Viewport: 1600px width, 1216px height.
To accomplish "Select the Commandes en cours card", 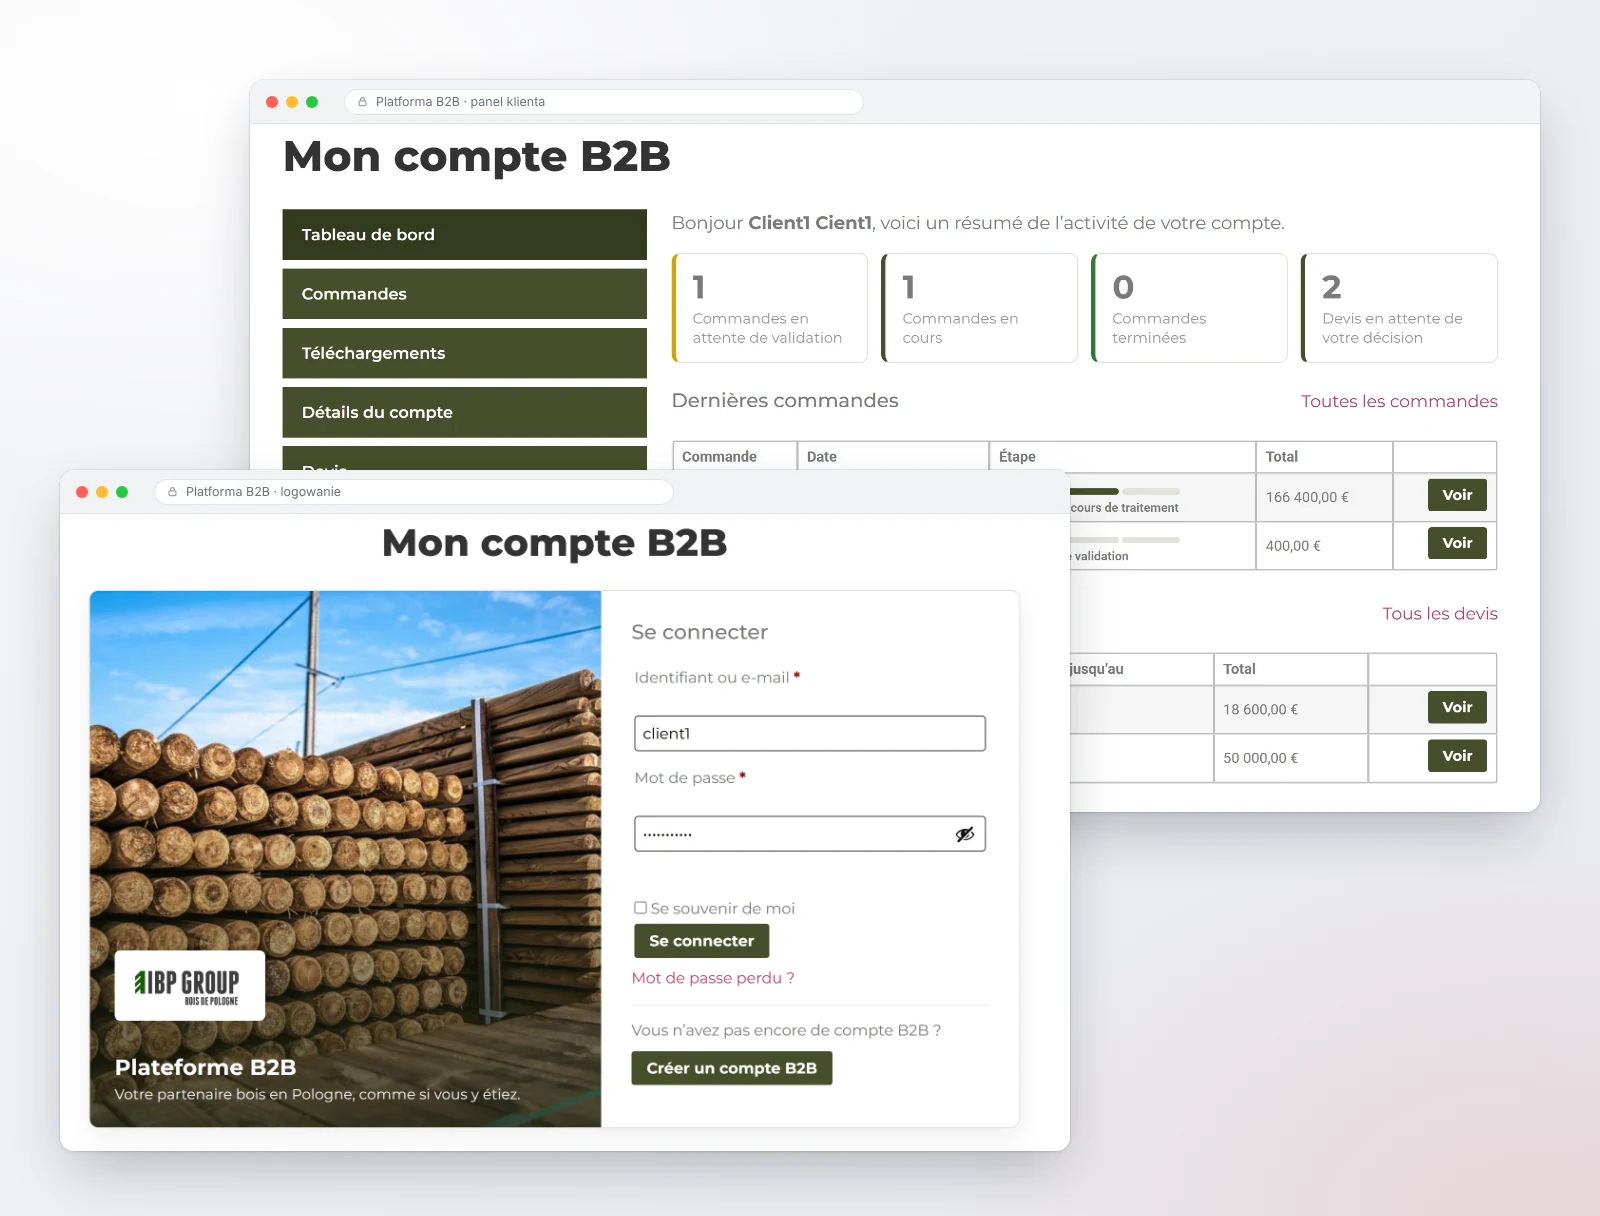I will coord(980,308).
